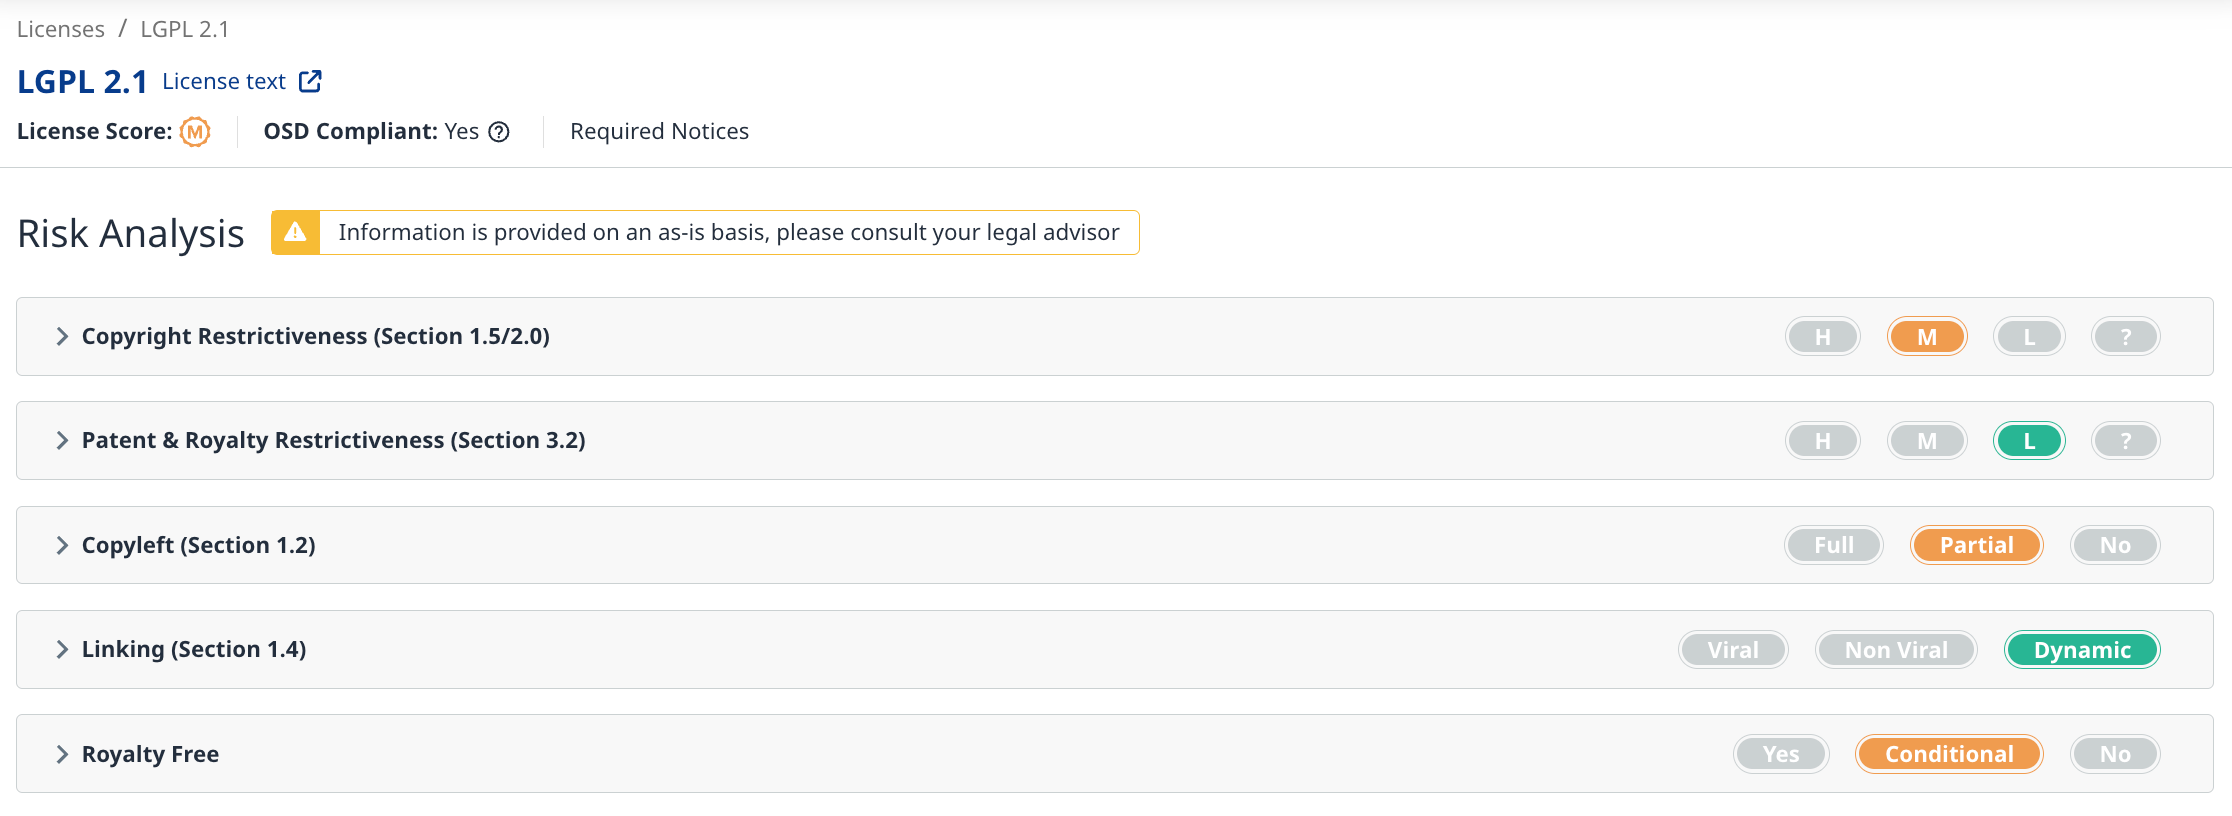Select ? pill in Copyright Restrictiveness row
Screen dimensions: 2232x816
[2125, 337]
